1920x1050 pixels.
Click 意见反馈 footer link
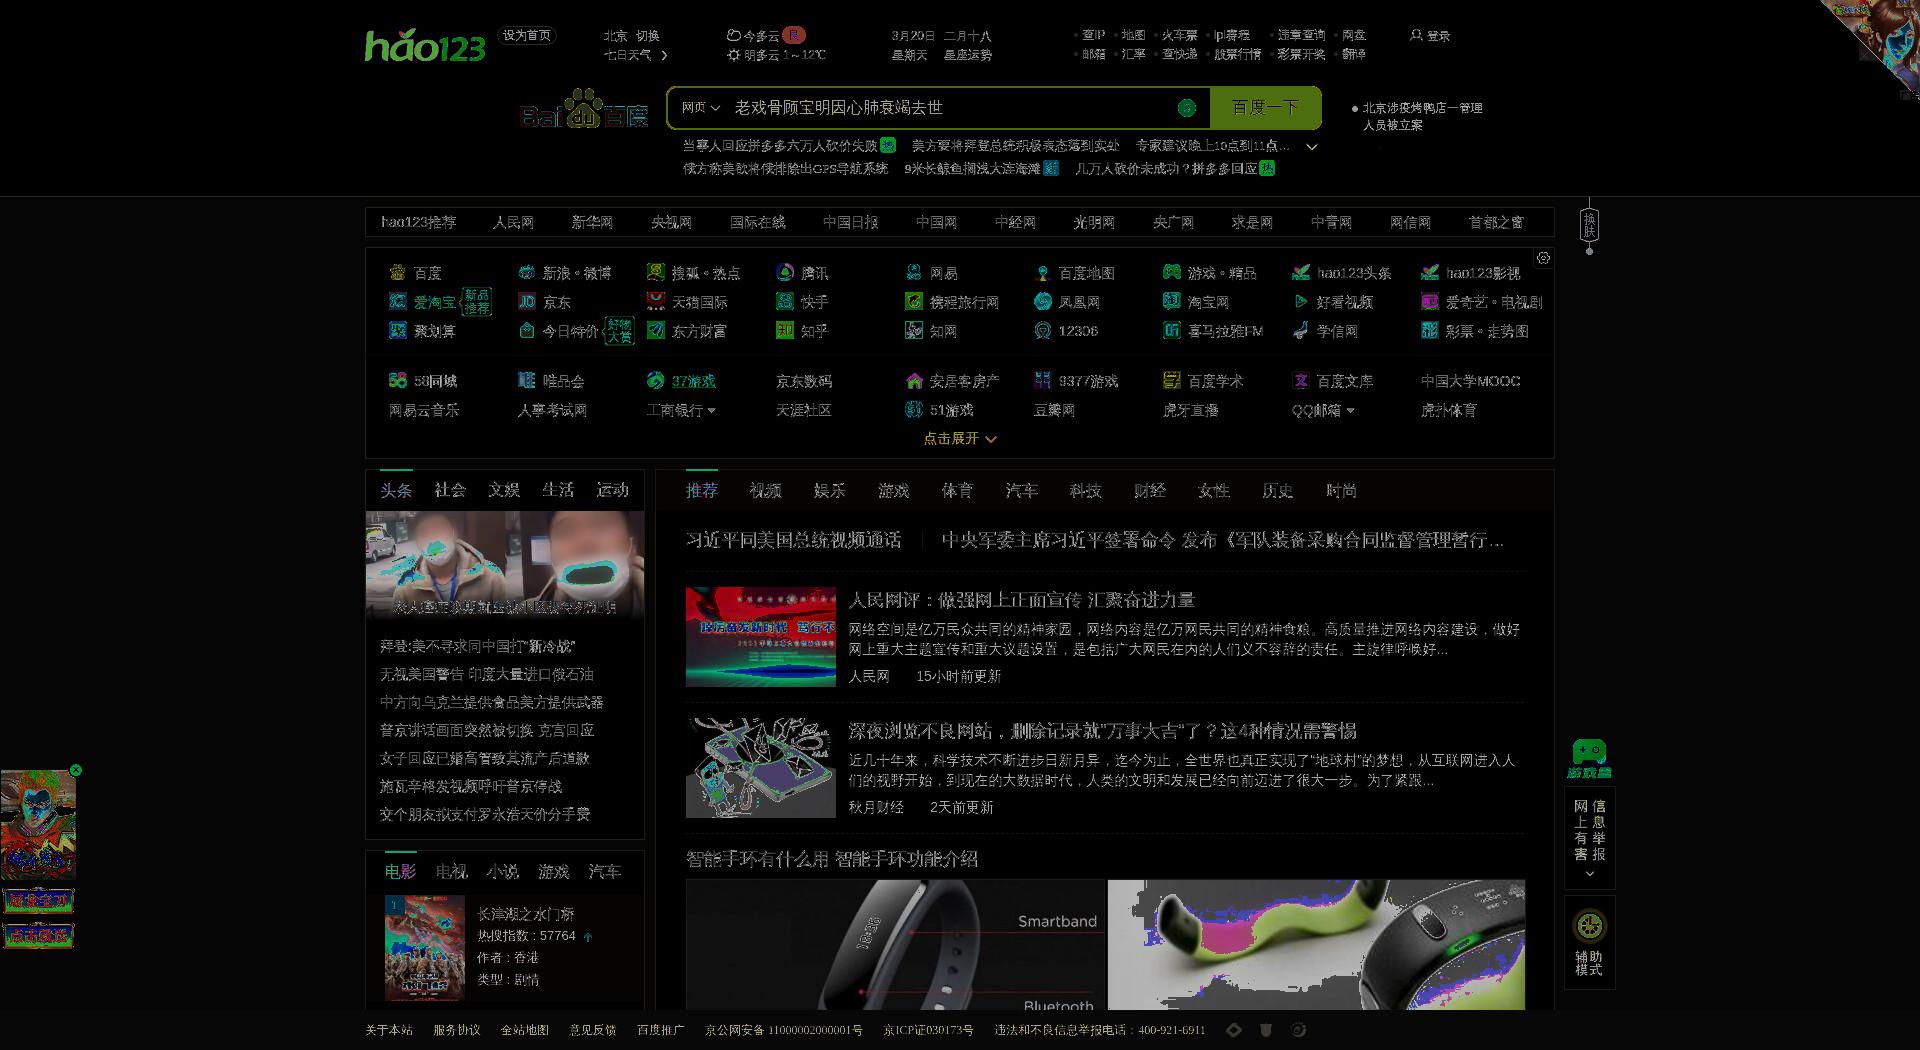[593, 1030]
